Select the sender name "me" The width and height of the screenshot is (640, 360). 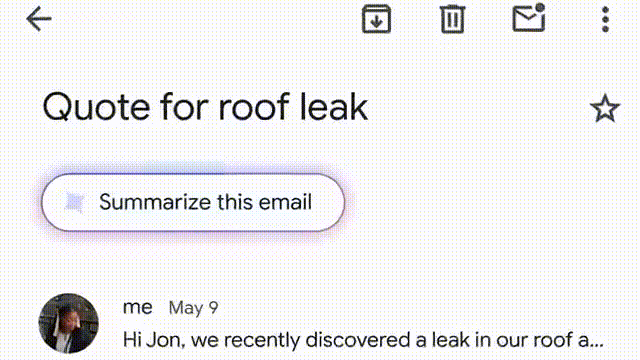pos(138,307)
